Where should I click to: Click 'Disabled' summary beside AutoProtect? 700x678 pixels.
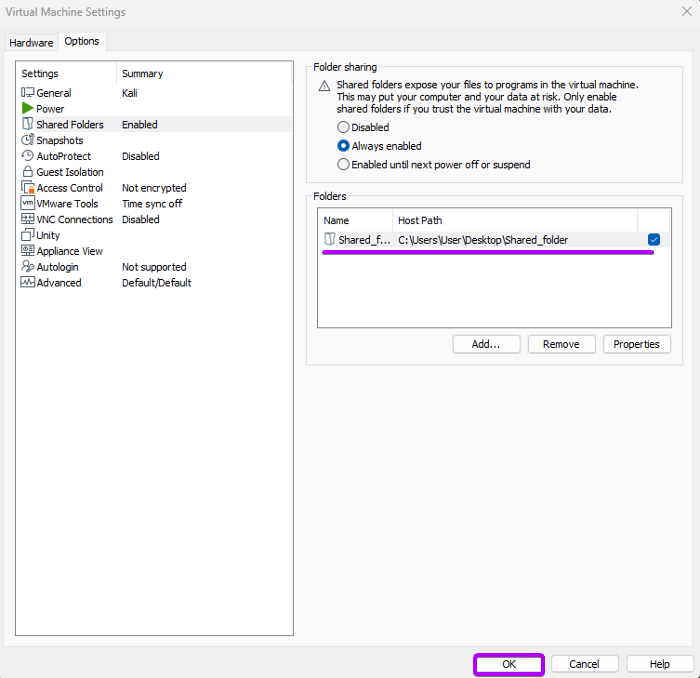click(141, 156)
